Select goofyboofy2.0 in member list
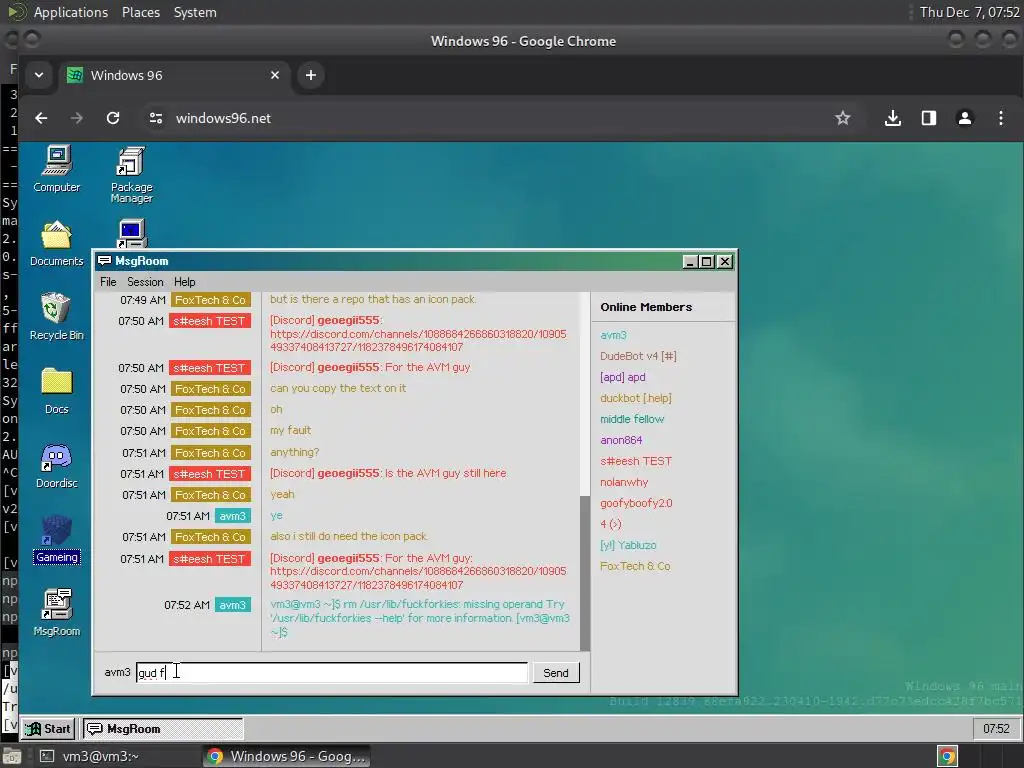 click(x=636, y=503)
